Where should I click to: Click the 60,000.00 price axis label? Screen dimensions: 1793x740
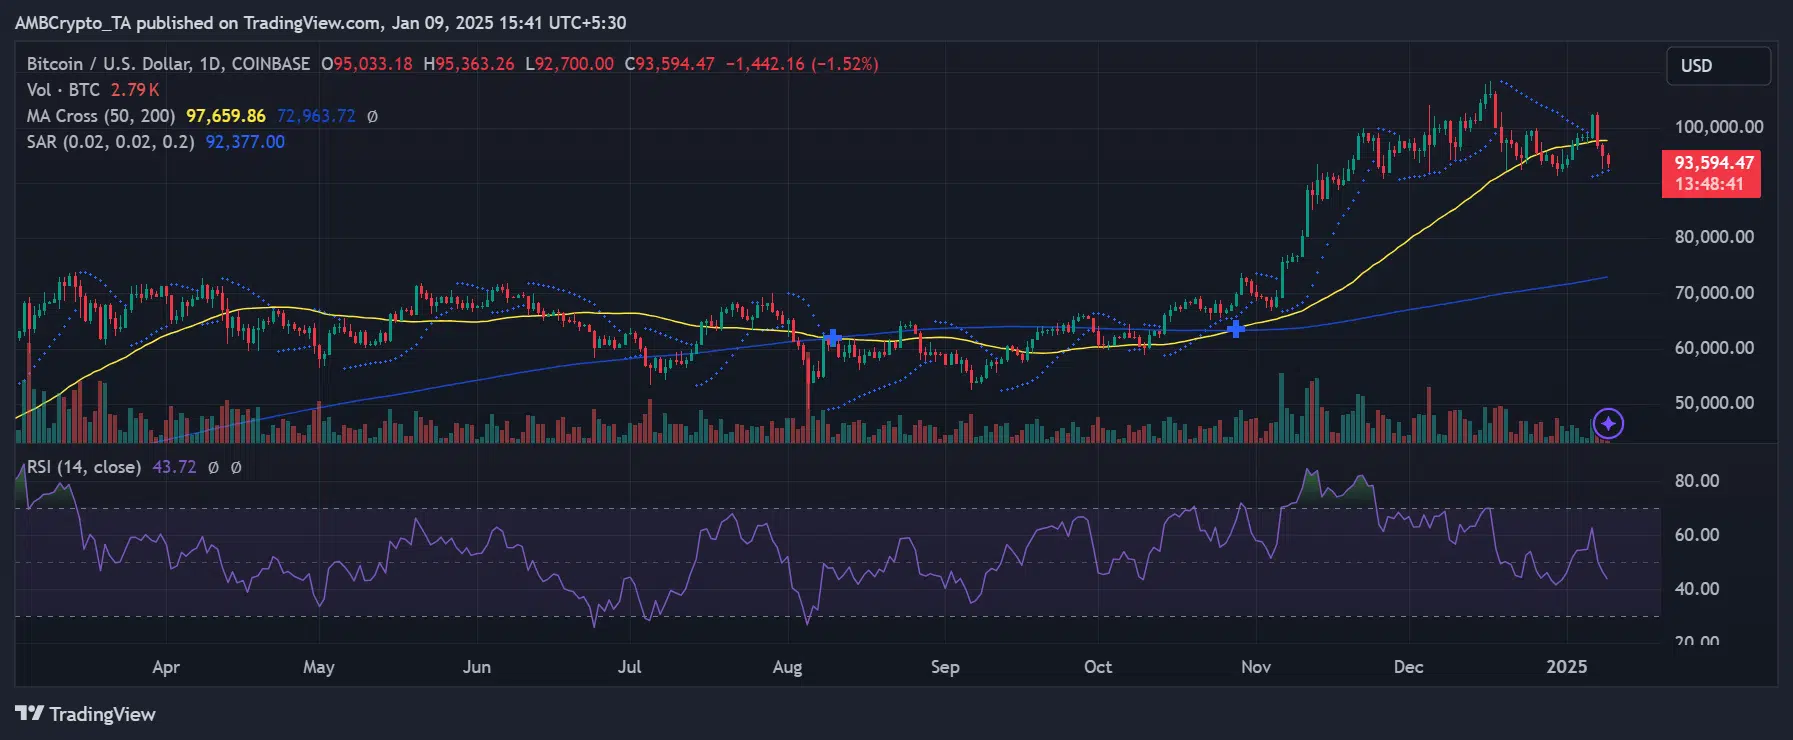coord(1714,348)
